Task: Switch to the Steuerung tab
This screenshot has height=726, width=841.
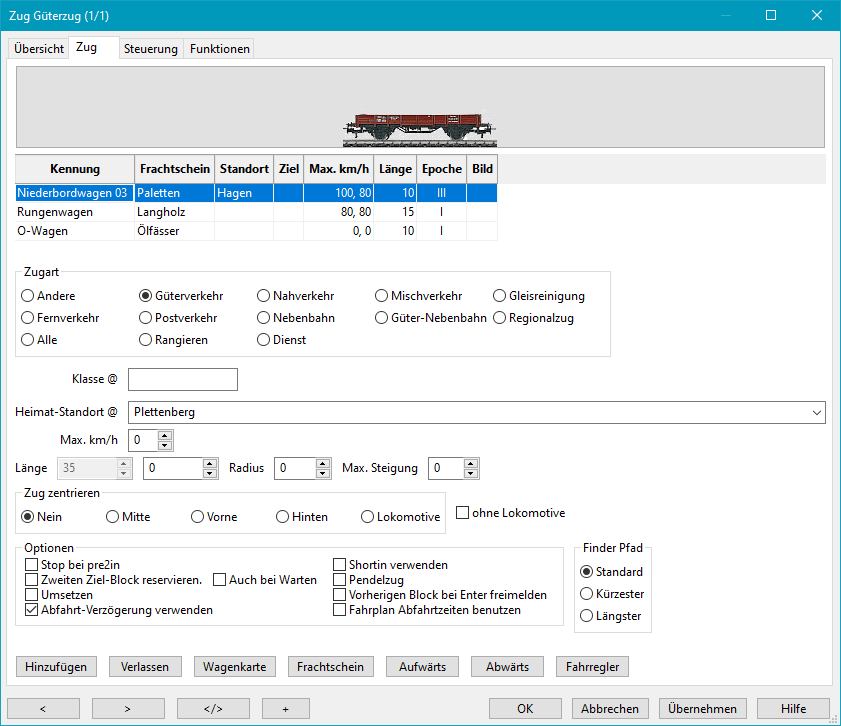Action: (151, 49)
